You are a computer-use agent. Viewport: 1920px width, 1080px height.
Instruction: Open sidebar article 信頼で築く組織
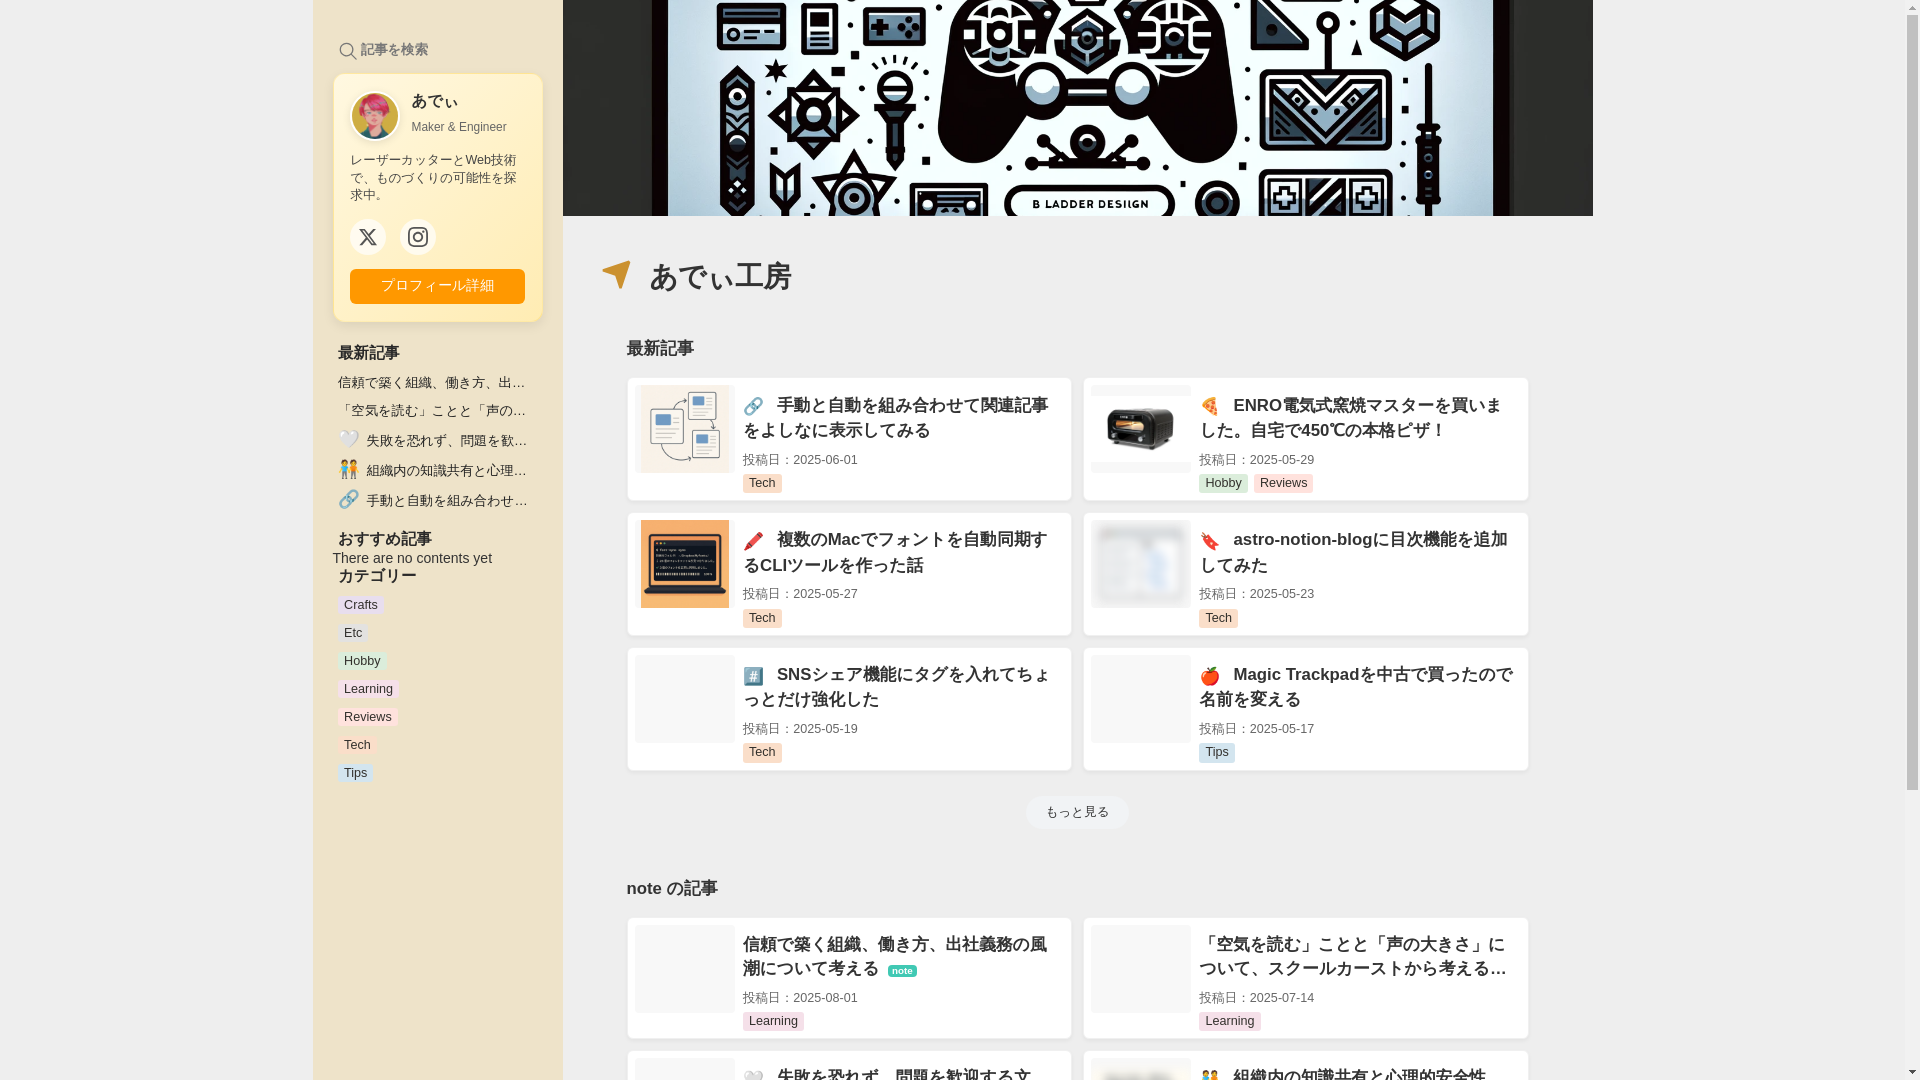coord(432,383)
